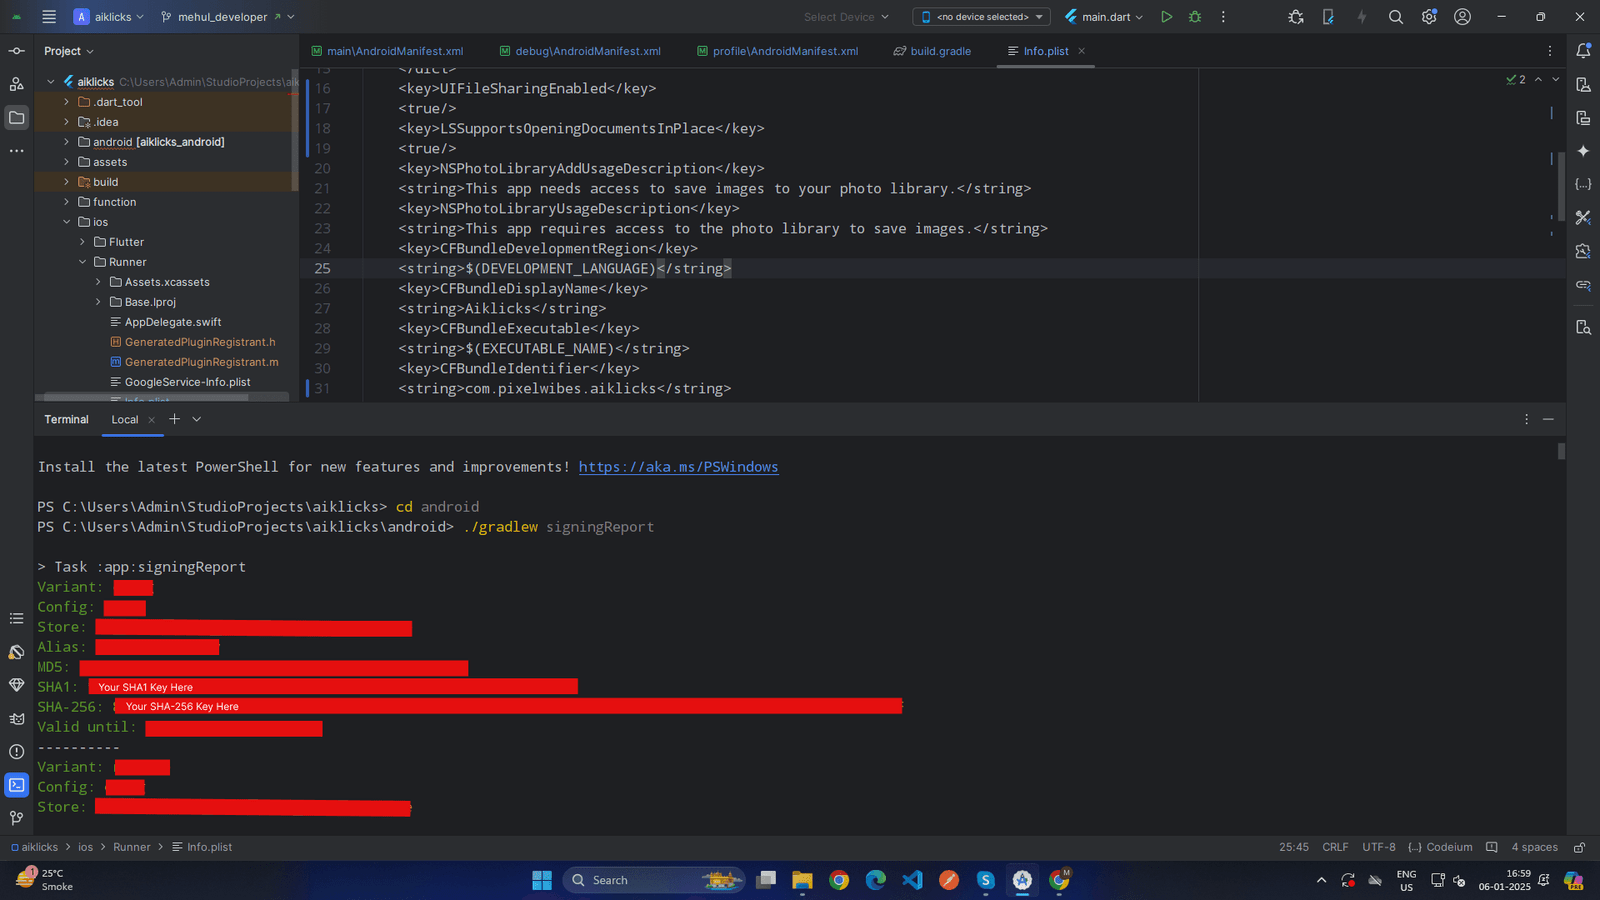Open the Git tool window icon
Image resolution: width=1600 pixels, height=900 pixels.
17,818
